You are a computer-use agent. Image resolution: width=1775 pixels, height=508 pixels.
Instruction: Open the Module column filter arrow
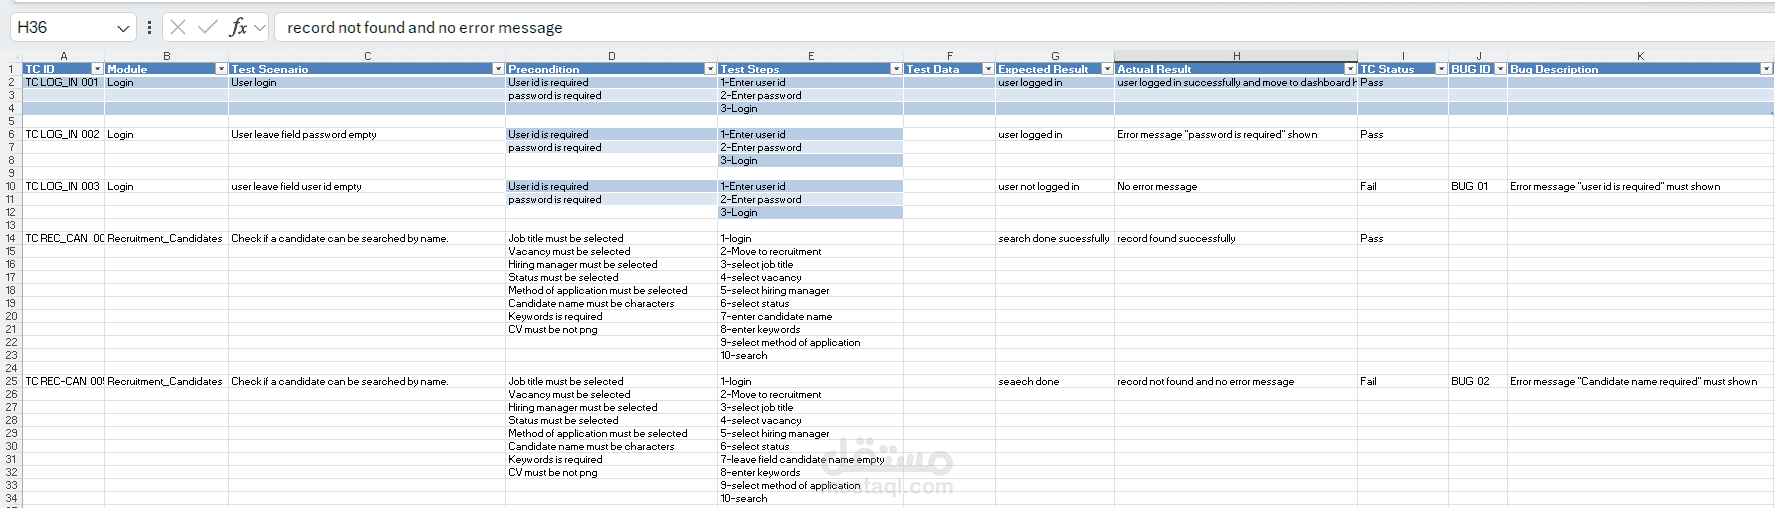221,69
